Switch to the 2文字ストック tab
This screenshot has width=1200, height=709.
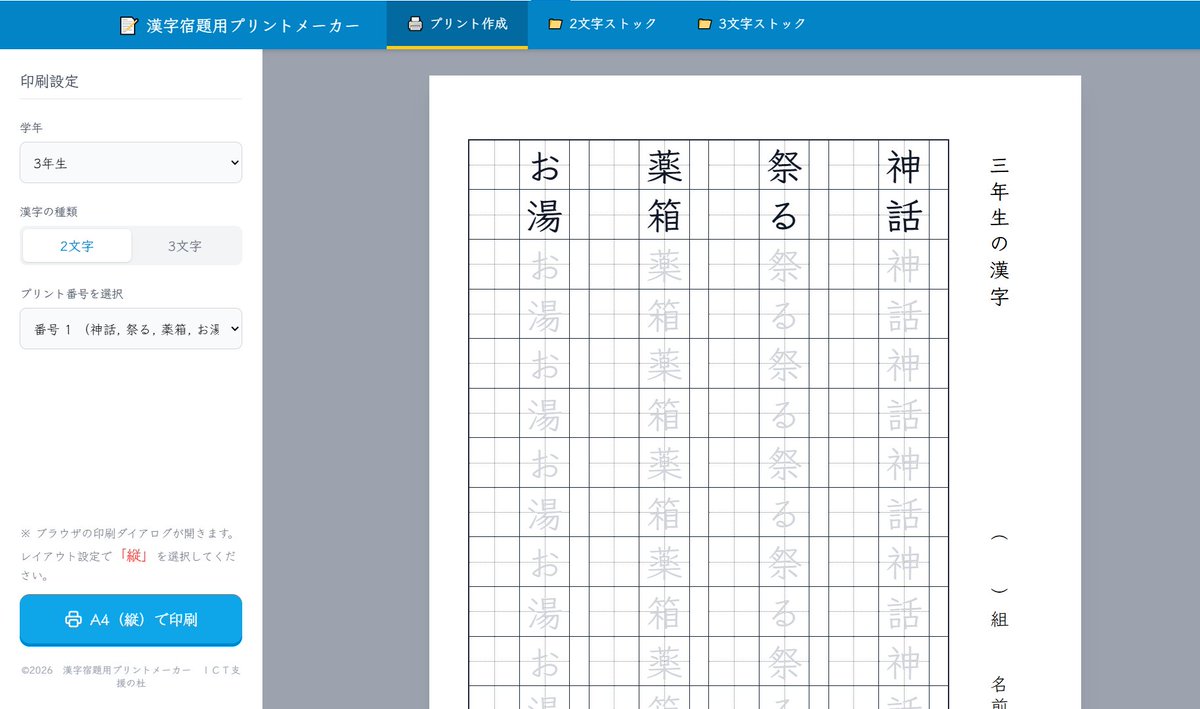coord(602,24)
